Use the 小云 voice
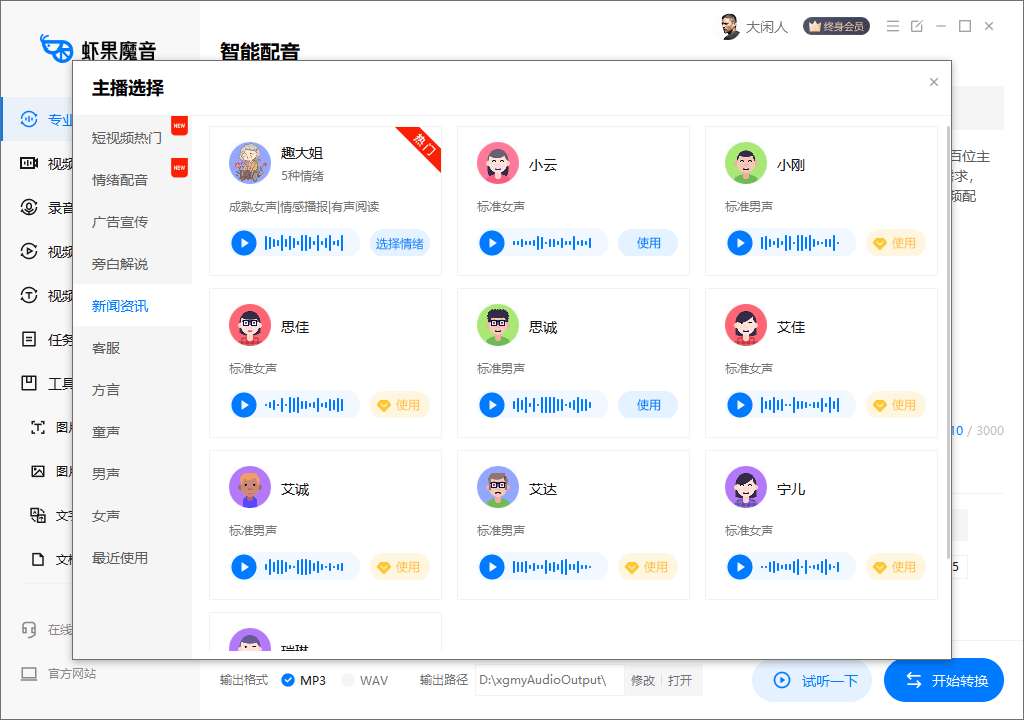 [x=648, y=243]
